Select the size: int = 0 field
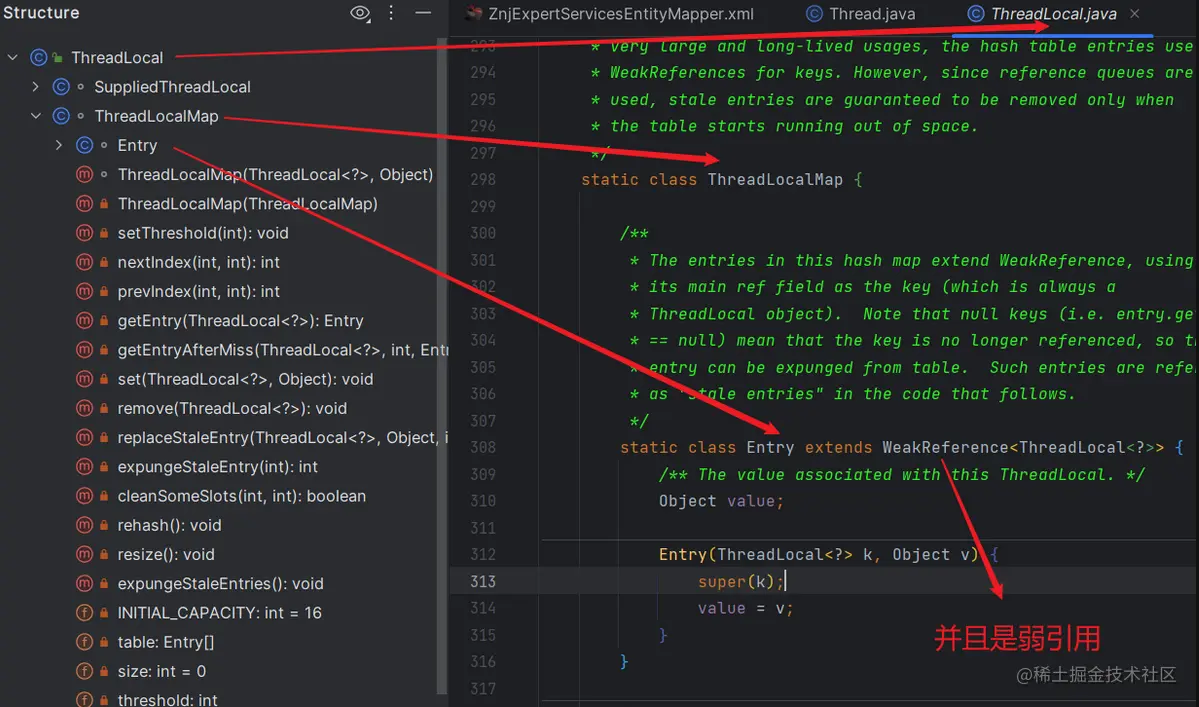1199x707 pixels. point(161,671)
